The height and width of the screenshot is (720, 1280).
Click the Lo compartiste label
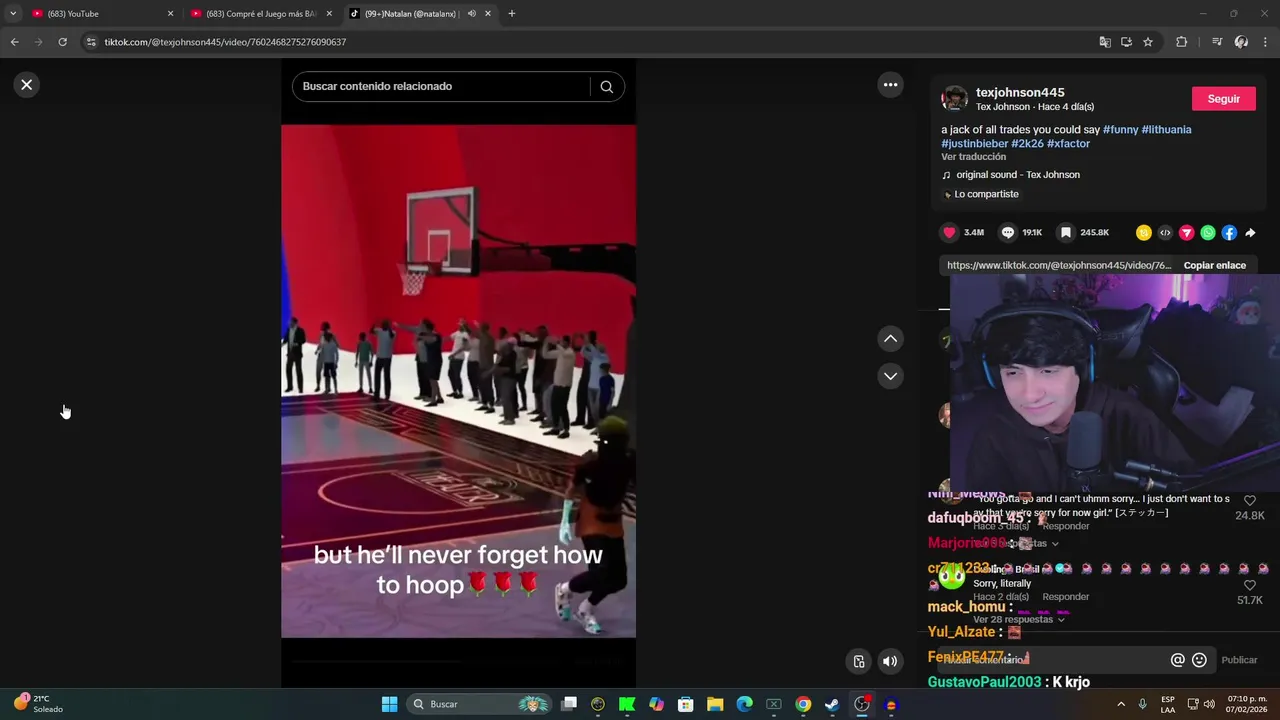[x=986, y=194]
